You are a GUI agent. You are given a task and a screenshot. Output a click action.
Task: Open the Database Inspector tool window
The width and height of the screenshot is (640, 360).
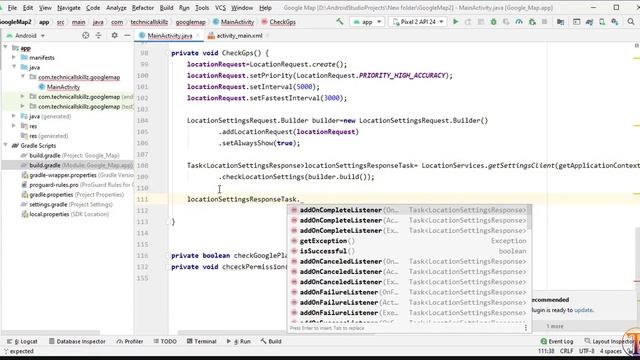point(77,341)
